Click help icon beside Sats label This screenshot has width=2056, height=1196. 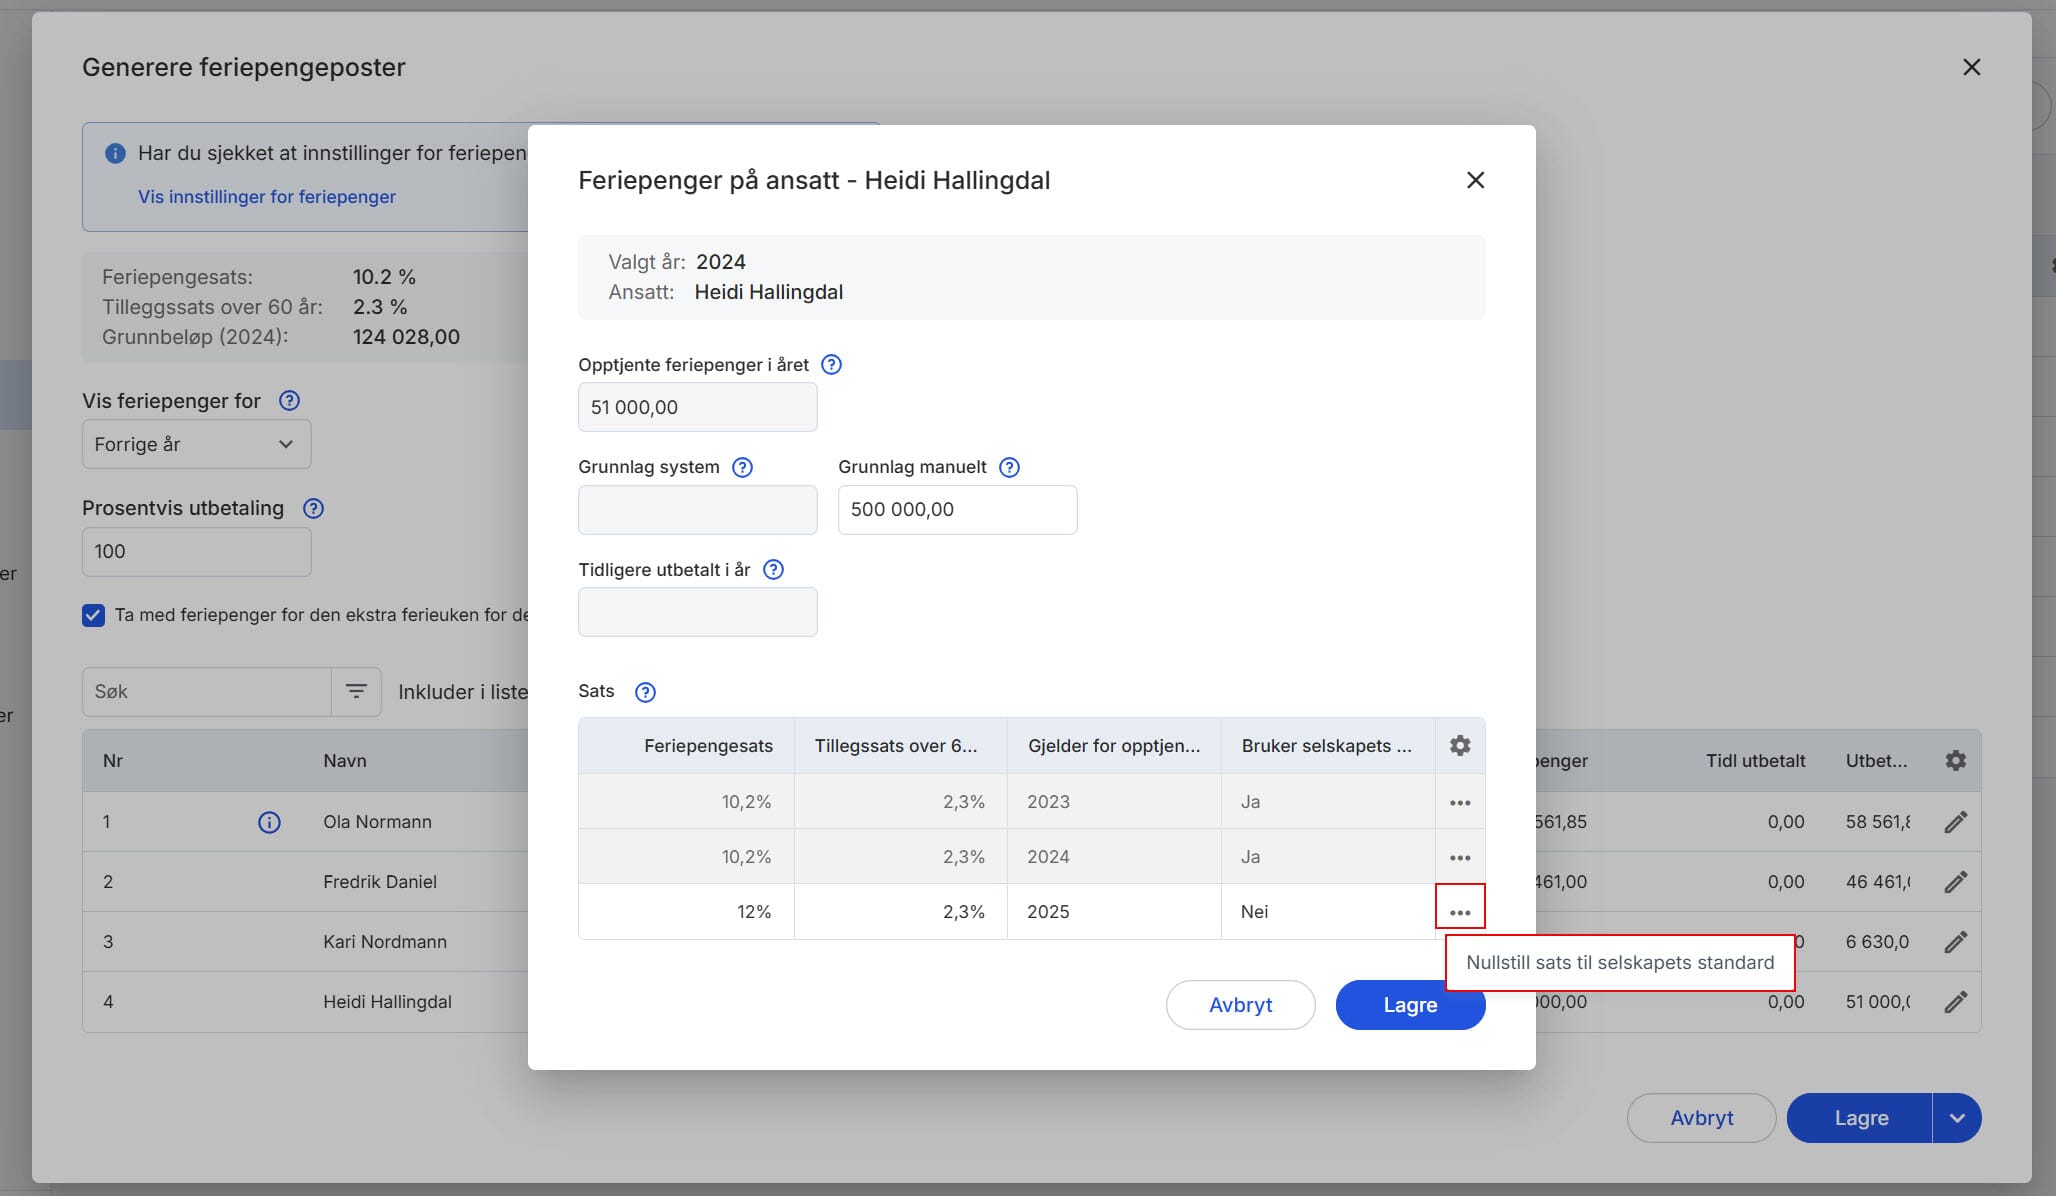(x=645, y=692)
